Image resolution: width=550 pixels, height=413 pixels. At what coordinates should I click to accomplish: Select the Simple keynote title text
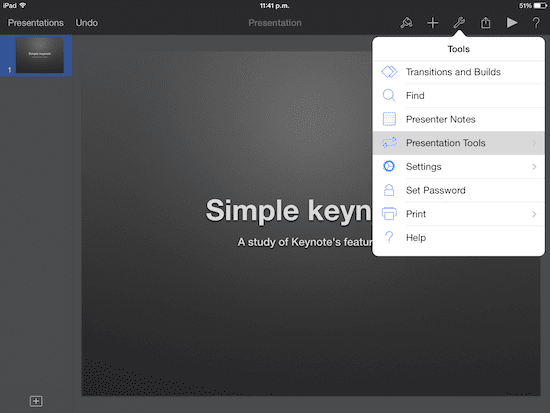click(288, 211)
